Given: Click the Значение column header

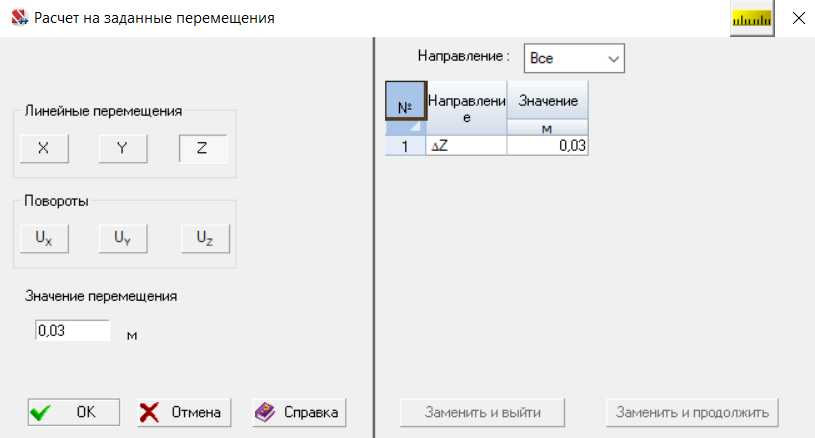Looking at the screenshot, I should (548, 101).
